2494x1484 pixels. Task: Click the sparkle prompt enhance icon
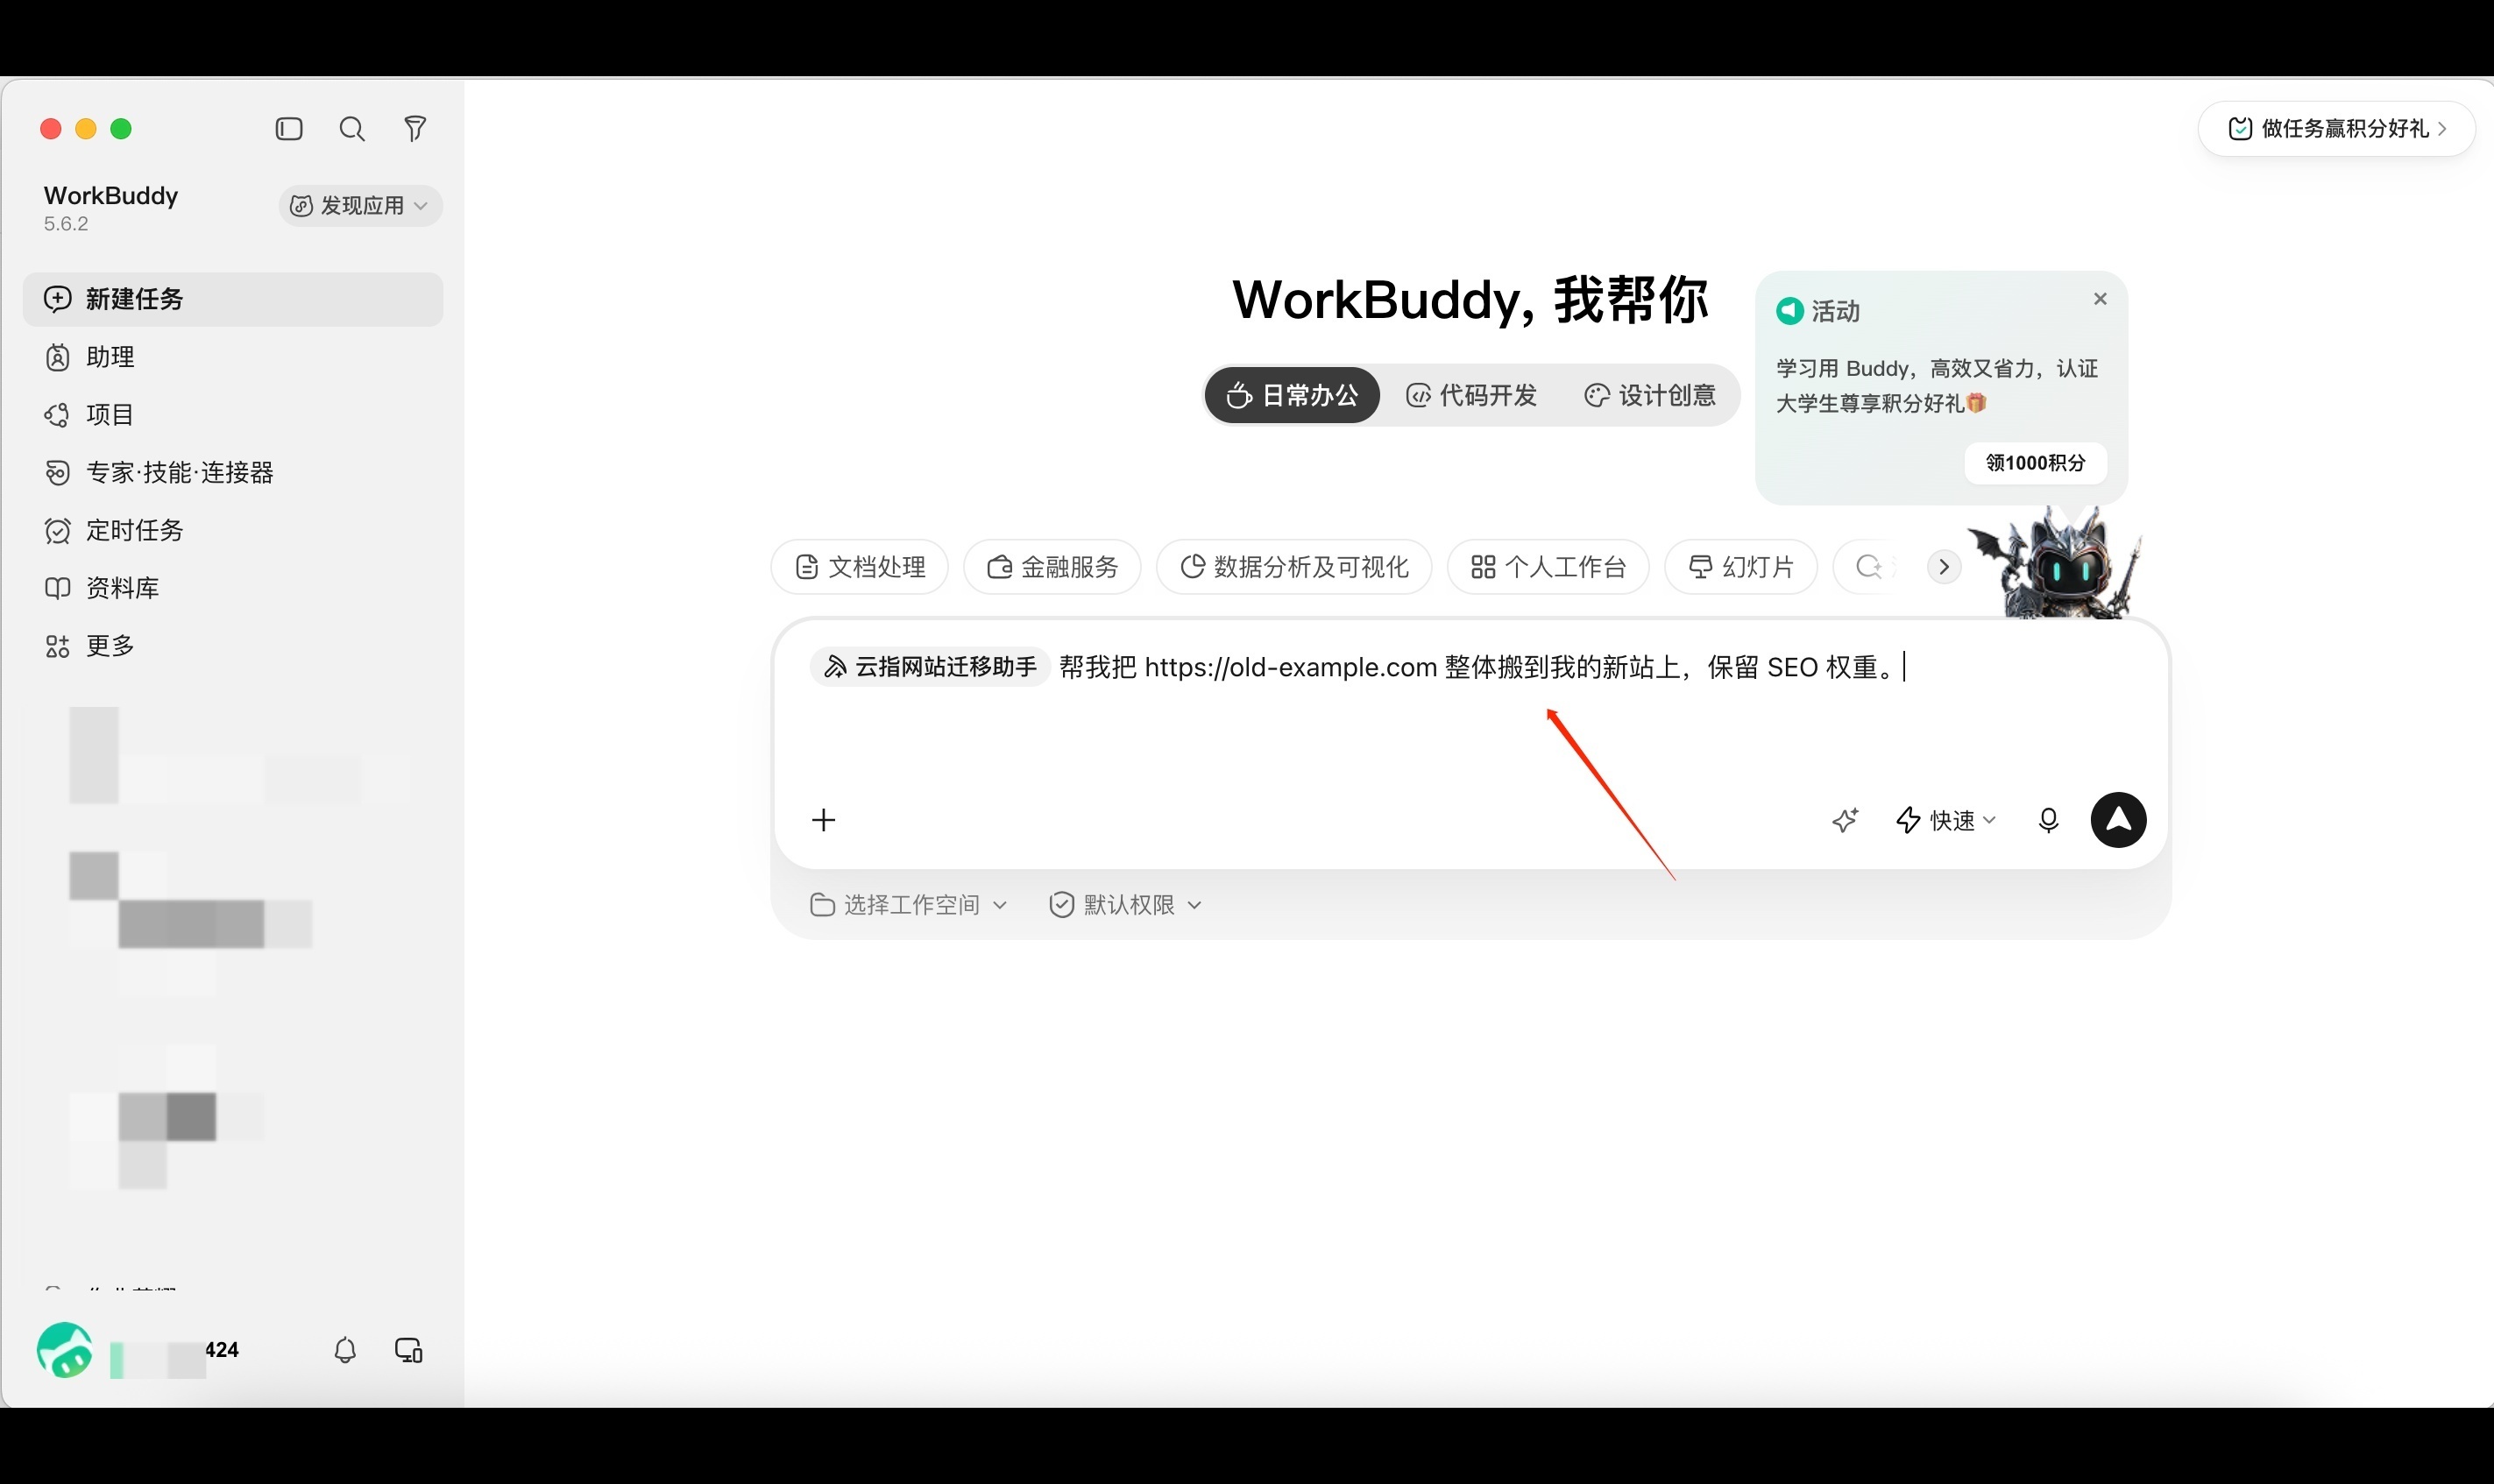1845,821
